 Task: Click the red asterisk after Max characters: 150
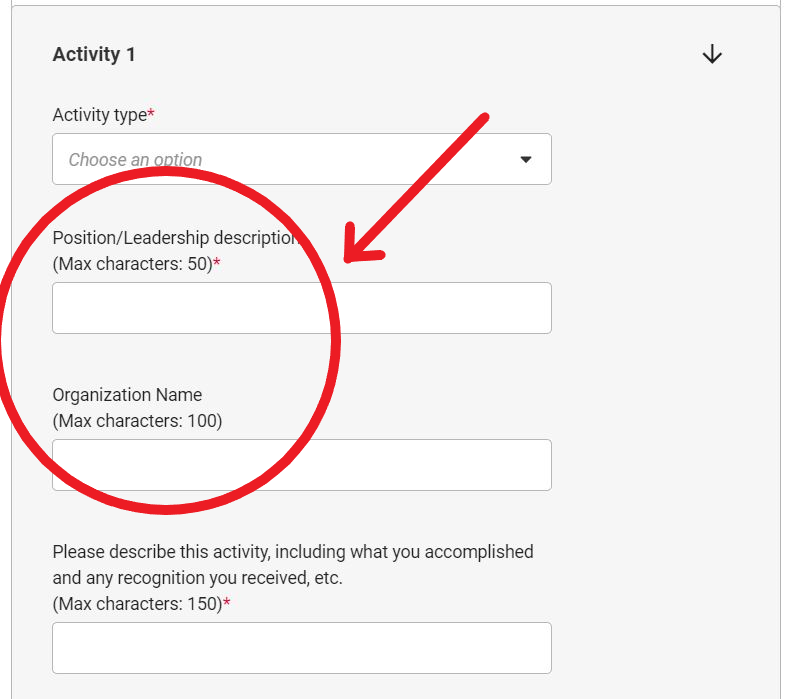click(x=227, y=601)
